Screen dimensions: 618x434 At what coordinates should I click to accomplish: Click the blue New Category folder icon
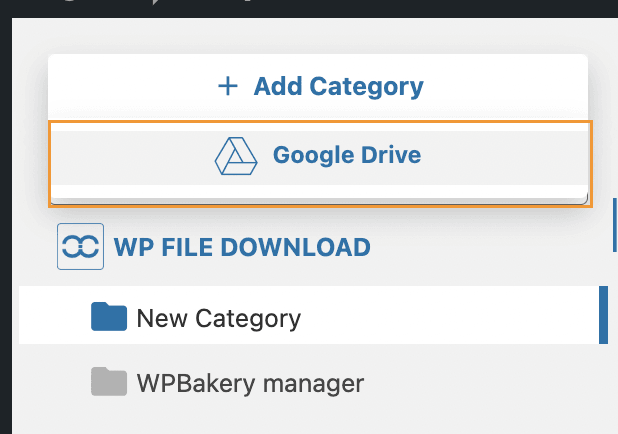(x=109, y=318)
